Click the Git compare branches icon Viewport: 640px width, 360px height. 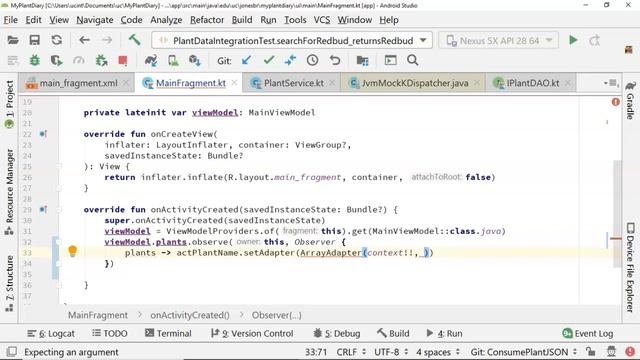(290, 60)
